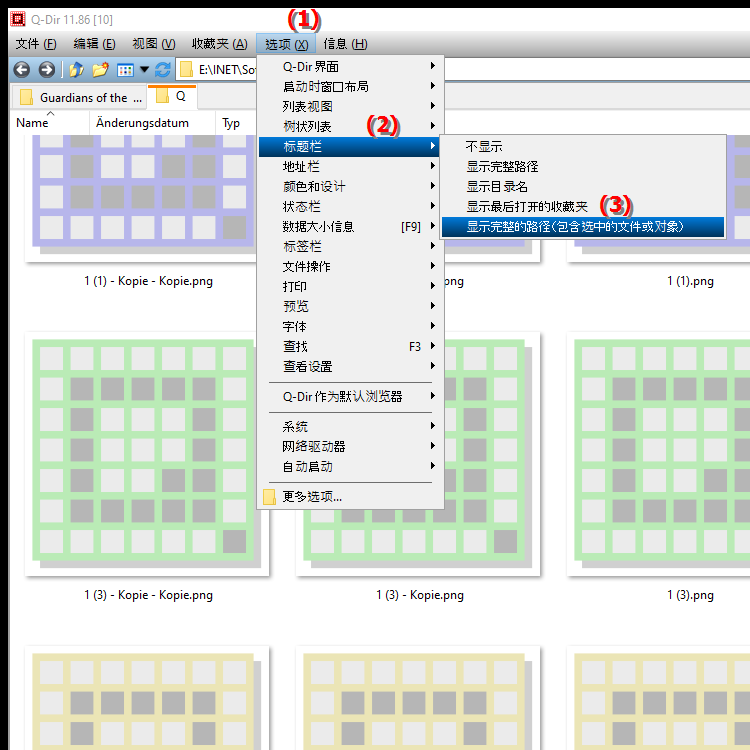The width and height of the screenshot is (750, 750).
Task: Open 字体 submenu
Action: pyautogui.click(x=351, y=326)
